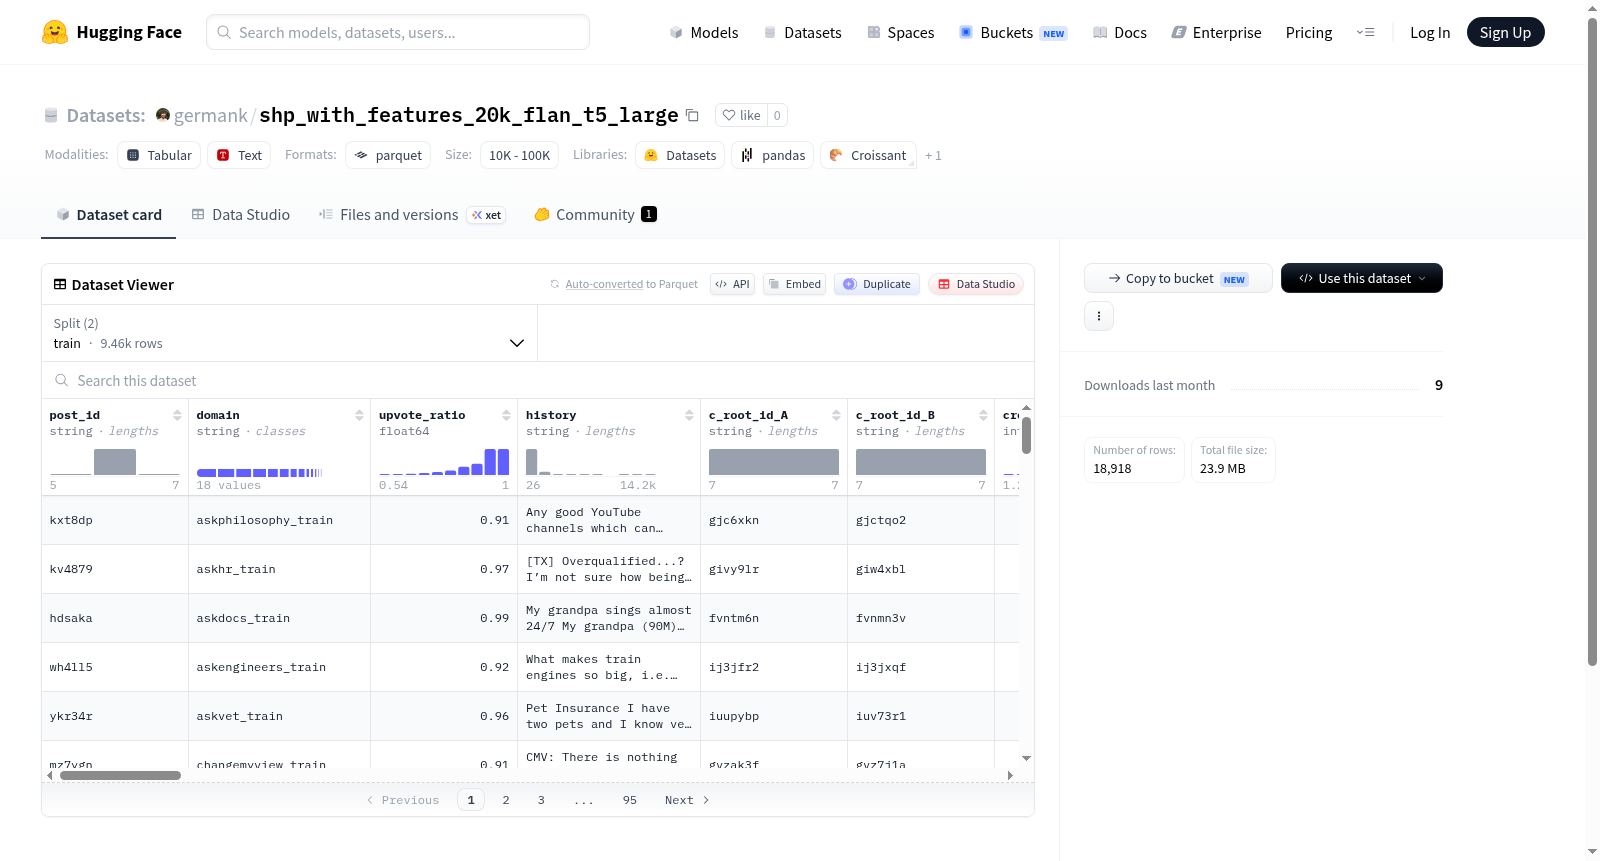The height and width of the screenshot is (861, 1600).
Task: Click the Embed icon button
Action: coord(794,284)
